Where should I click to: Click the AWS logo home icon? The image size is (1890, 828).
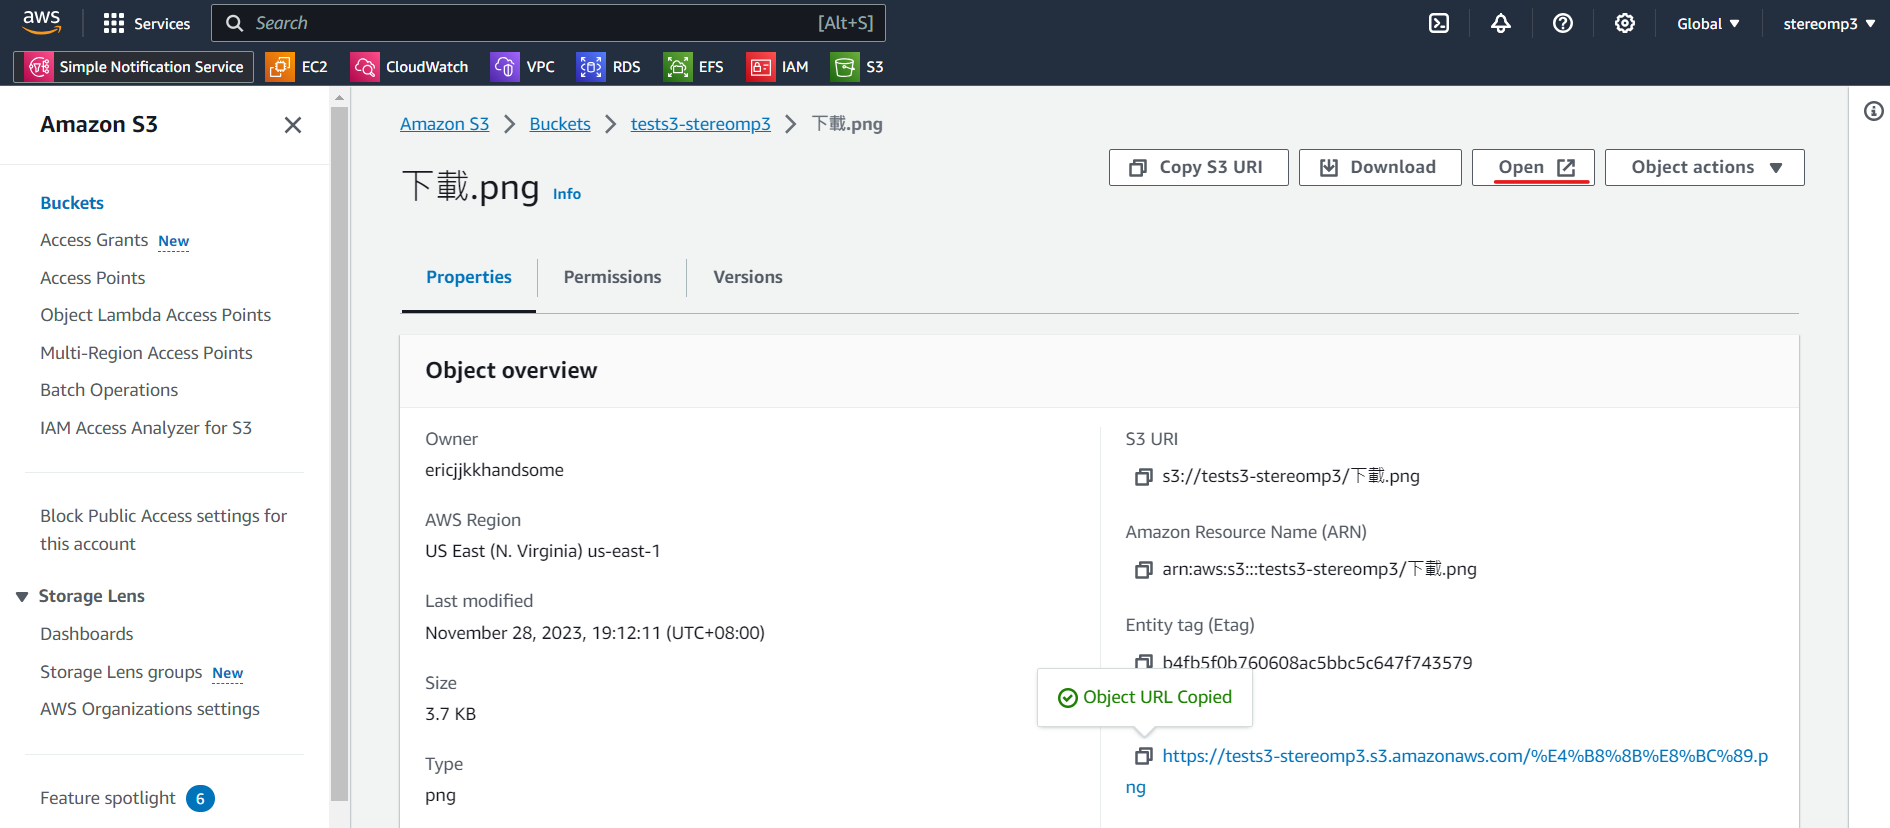pyautogui.click(x=42, y=22)
